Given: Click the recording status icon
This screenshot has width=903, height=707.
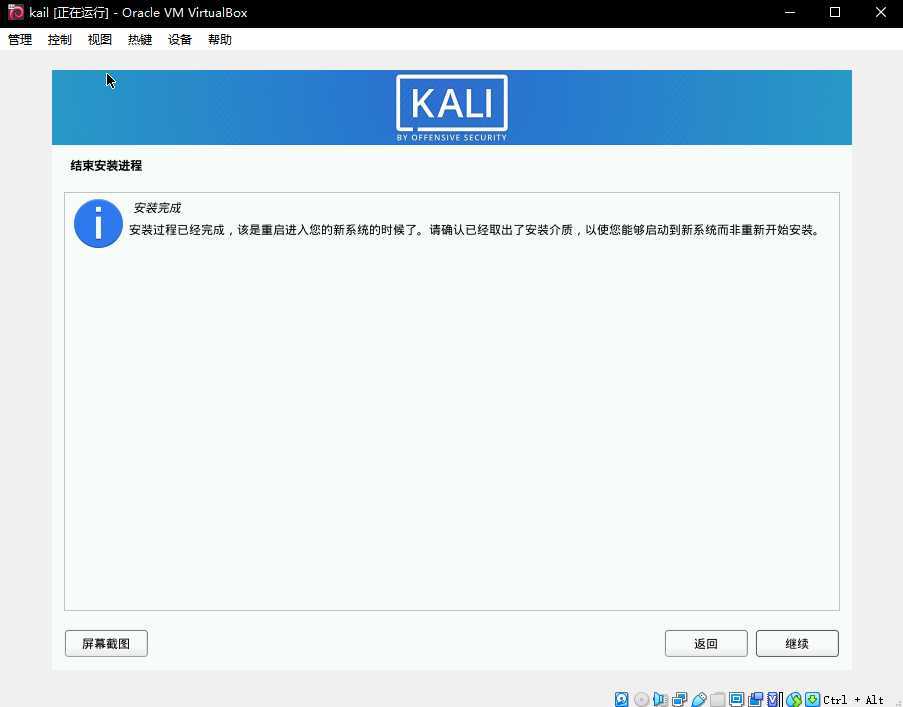Looking at the screenshot, I should (x=756, y=699).
